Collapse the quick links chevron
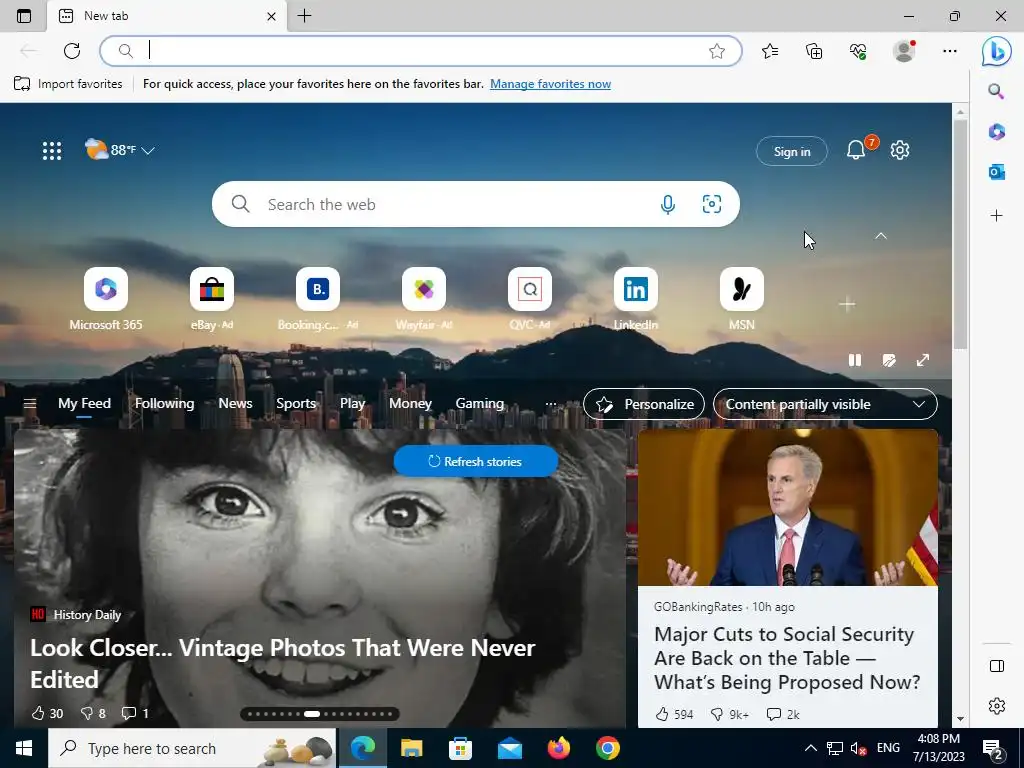 (881, 236)
